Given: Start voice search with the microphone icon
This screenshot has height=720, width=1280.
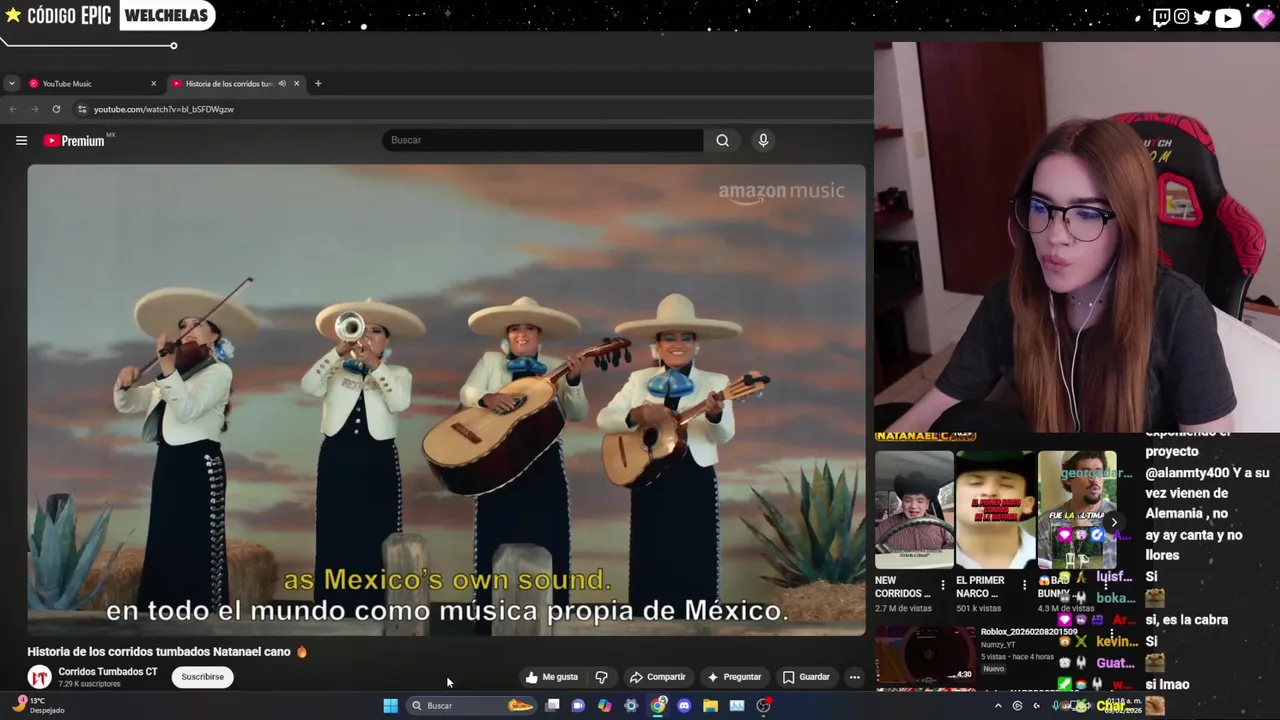Looking at the screenshot, I should [x=763, y=141].
